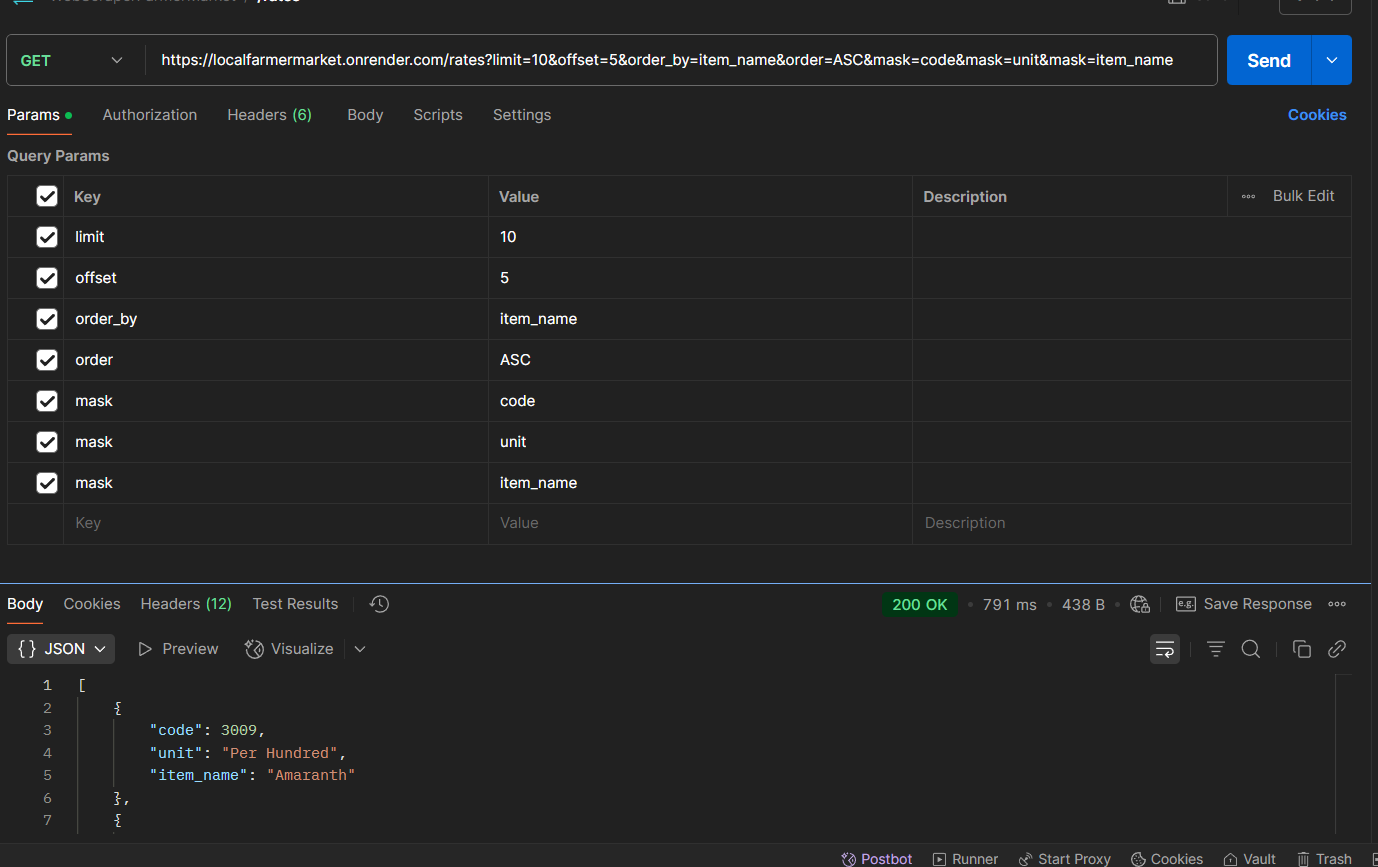Open the response Headers (12) tab
The width and height of the screenshot is (1378, 867).
tap(186, 604)
